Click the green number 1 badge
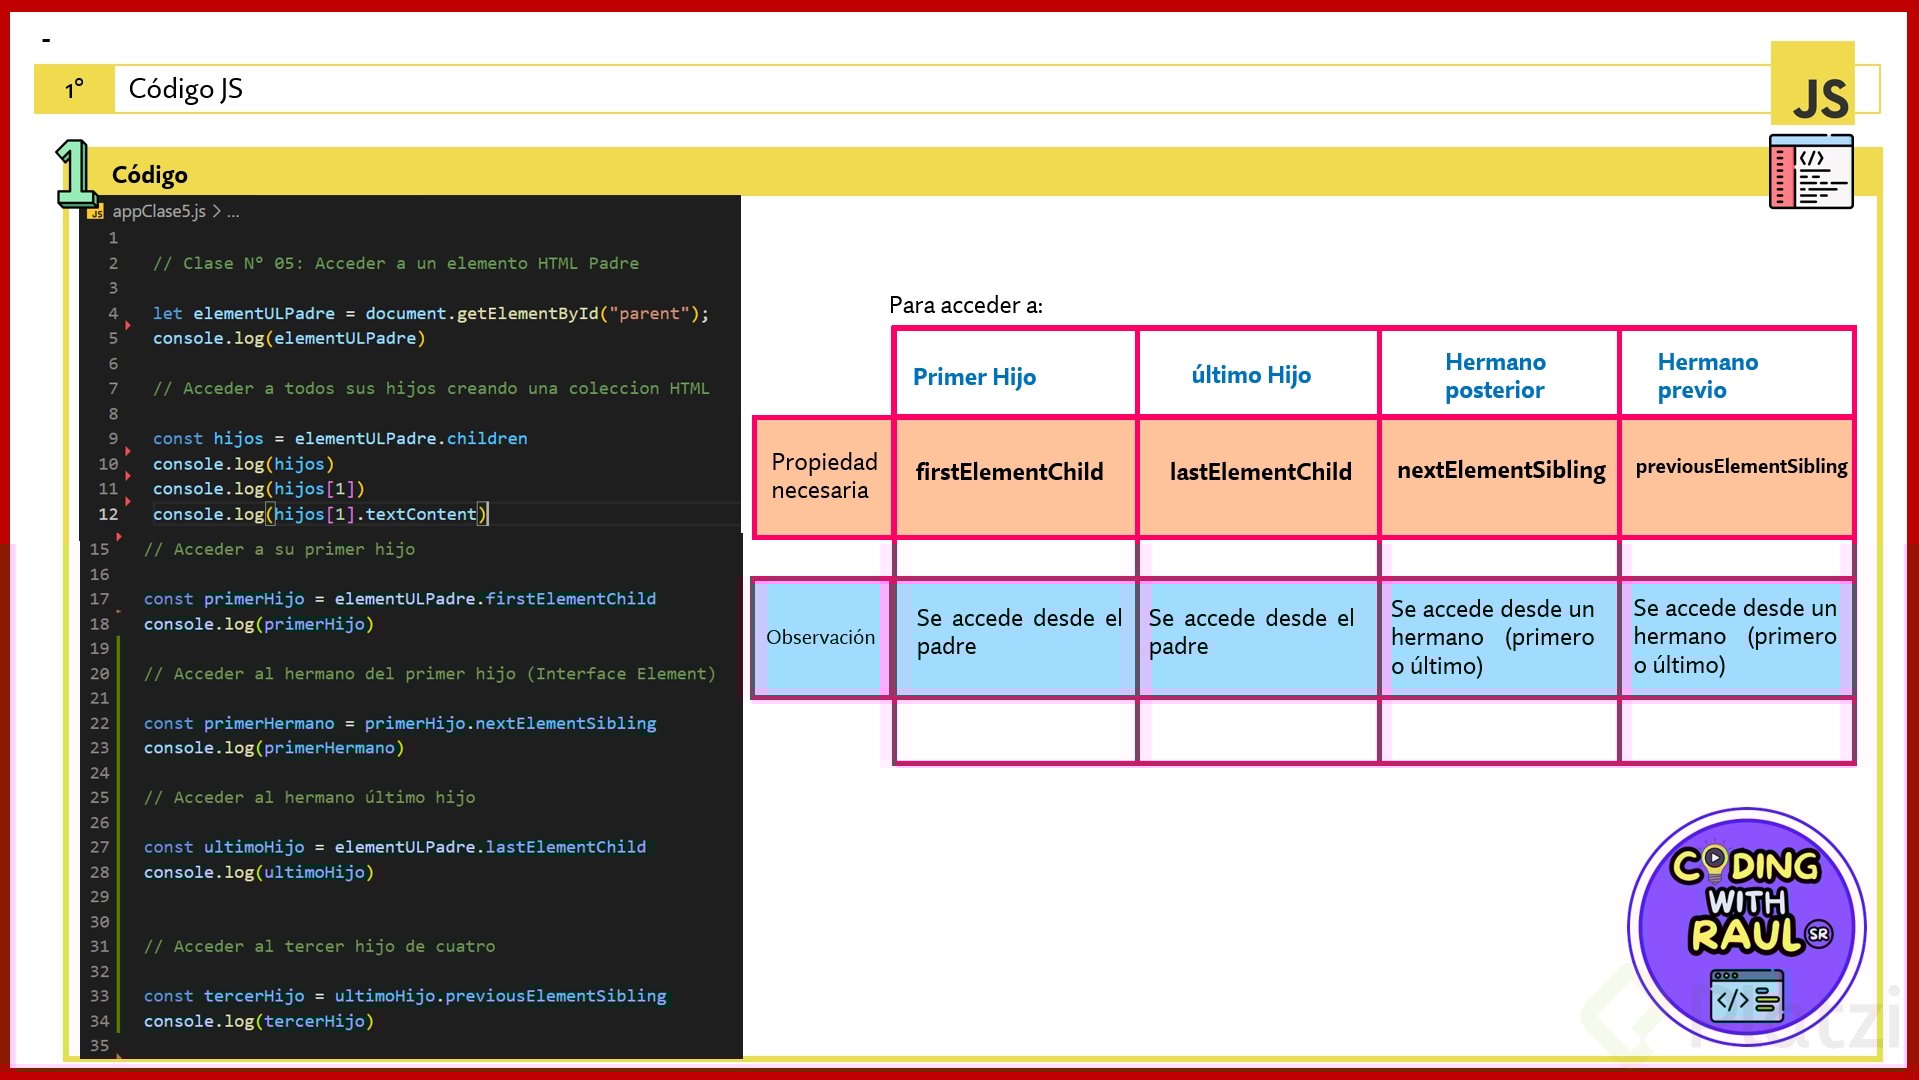Screen dimensions: 1920x1080 click(74, 172)
